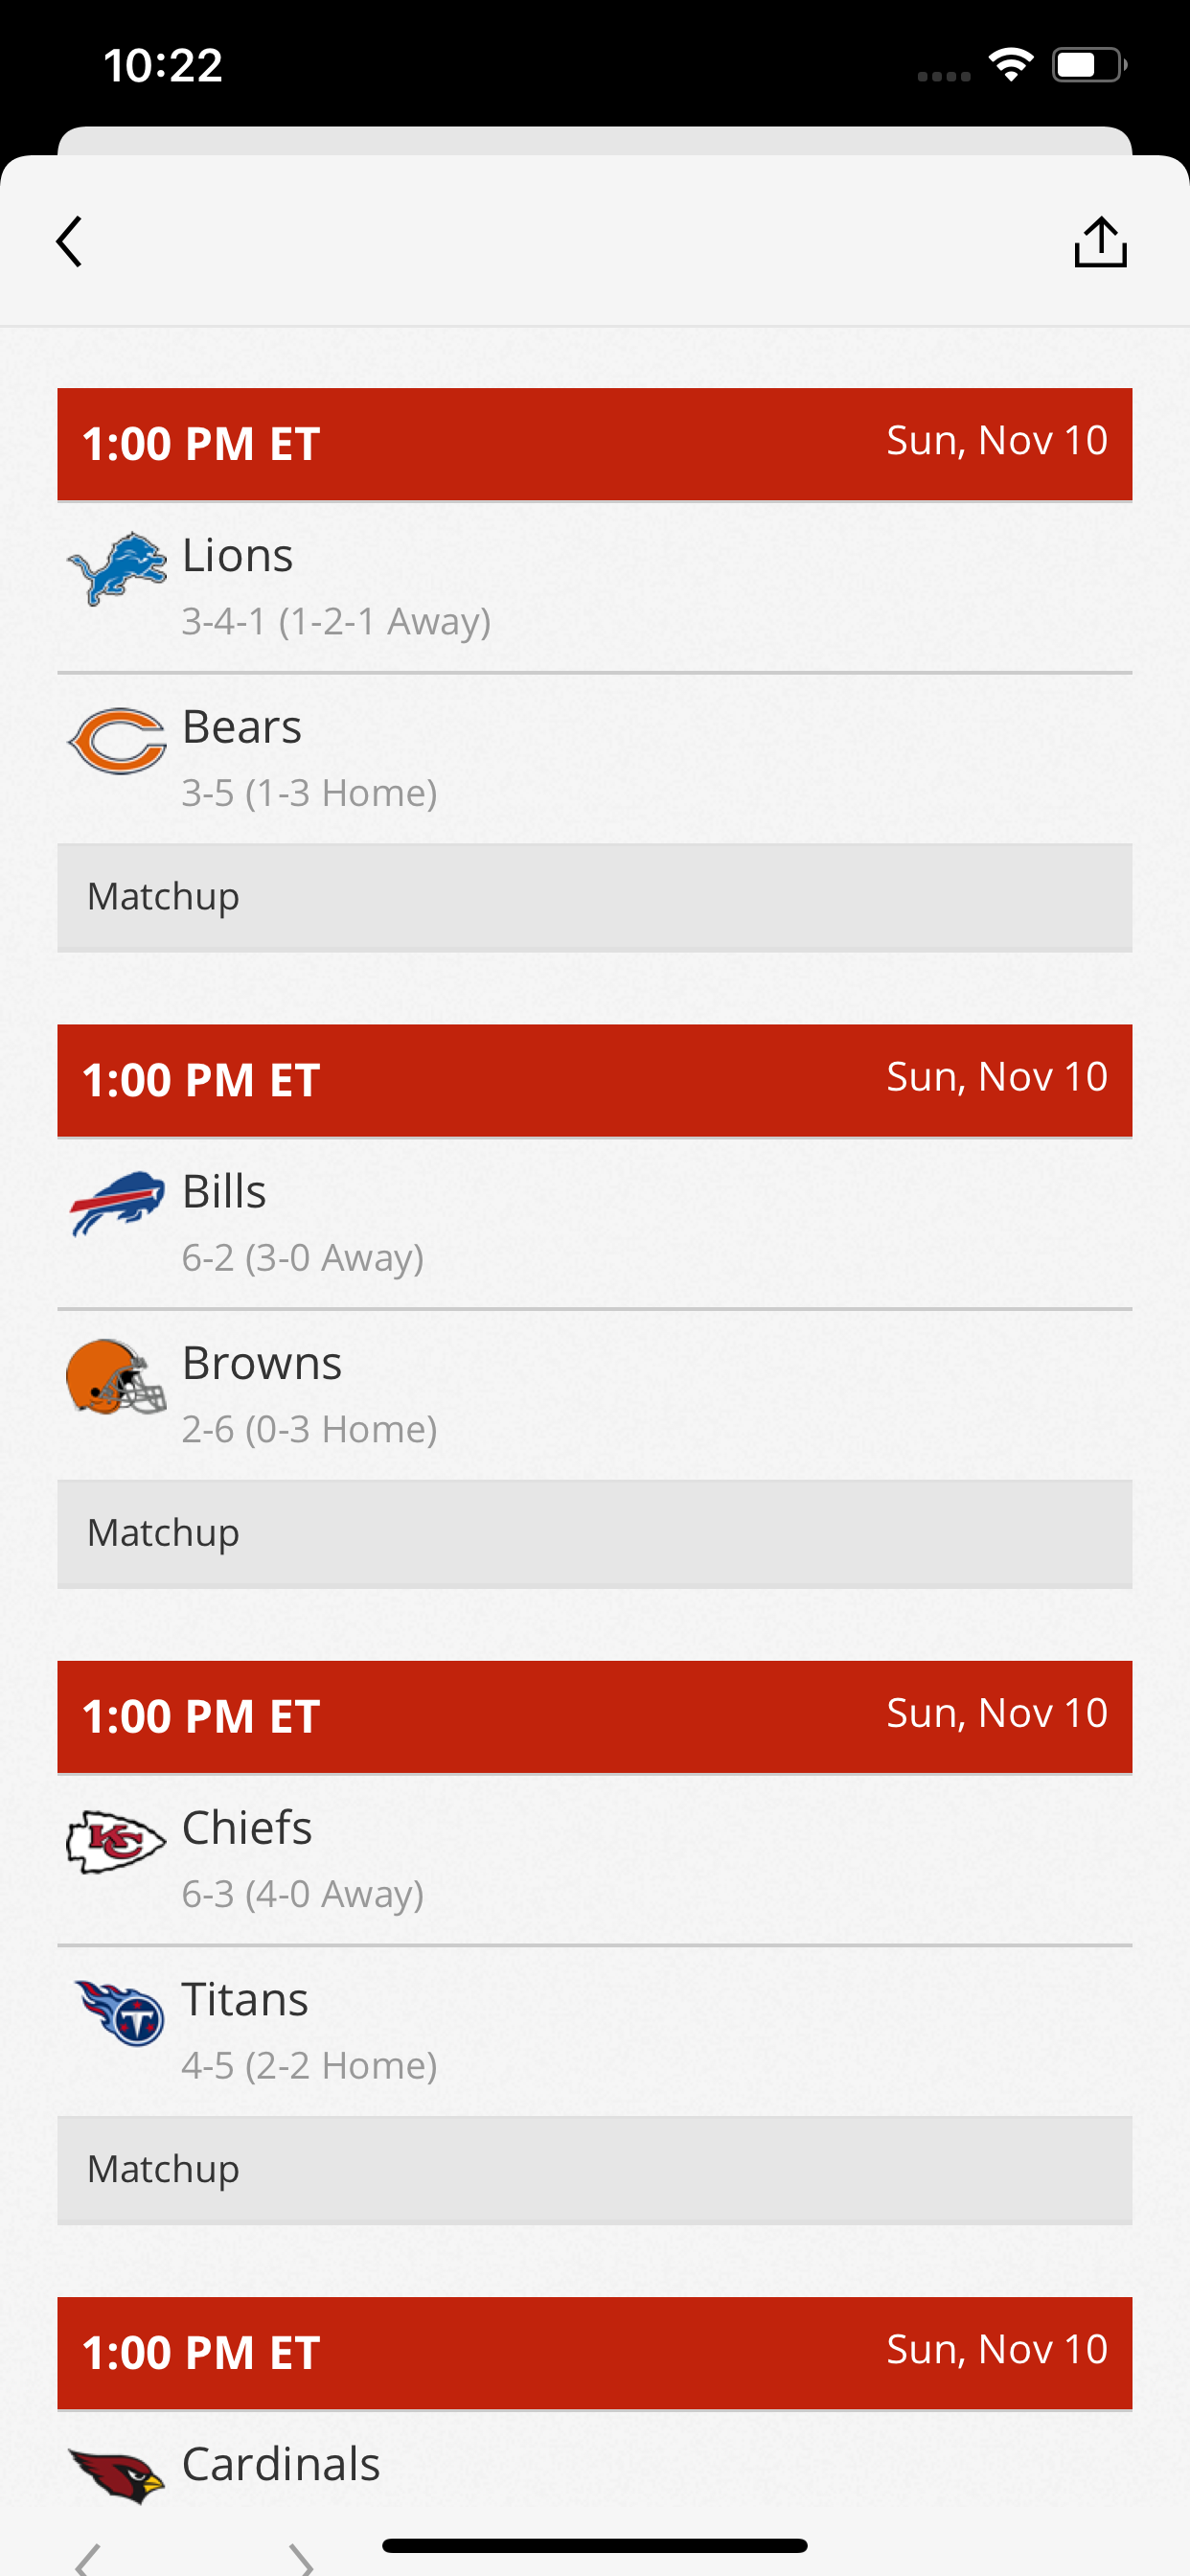Screen dimensions: 1190x2576
Task: Open Matchup for Bills vs Browns
Action: (x=595, y=1533)
